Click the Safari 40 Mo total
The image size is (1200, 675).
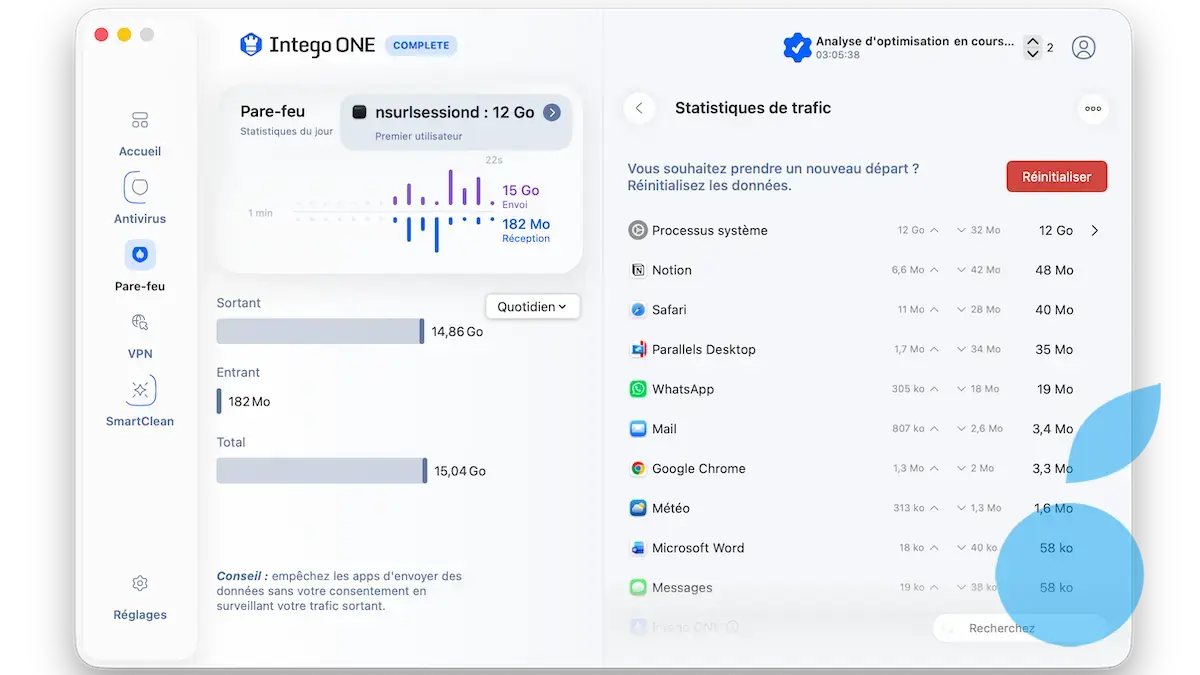coord(1054,310)
